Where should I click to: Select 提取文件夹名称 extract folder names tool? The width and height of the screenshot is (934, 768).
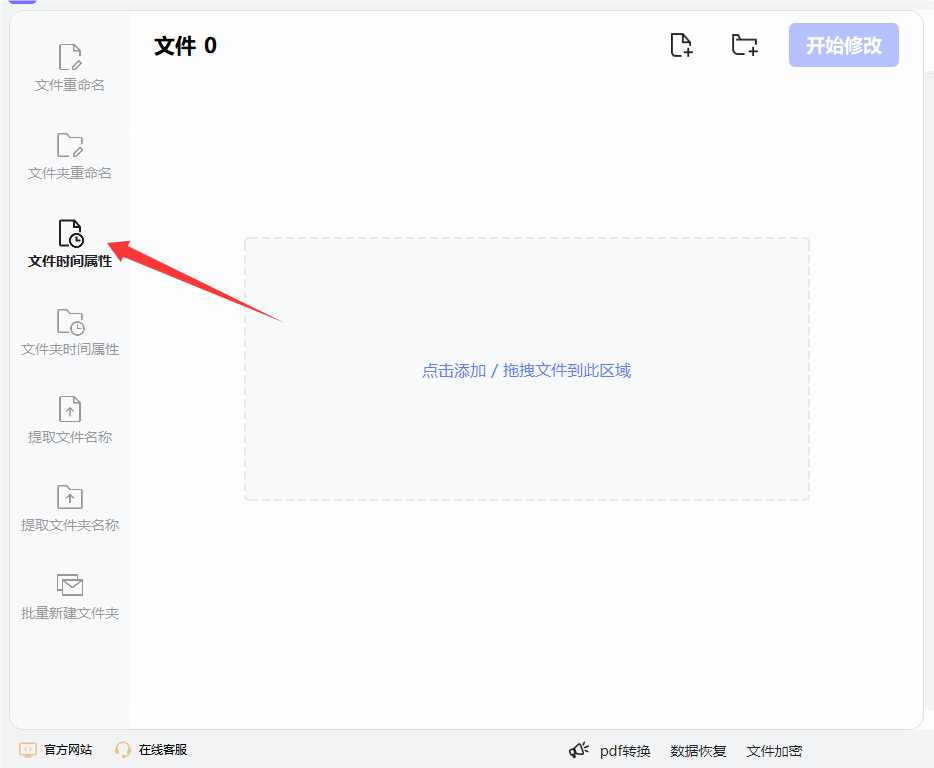pyautogui.click(x=70, y=508)
